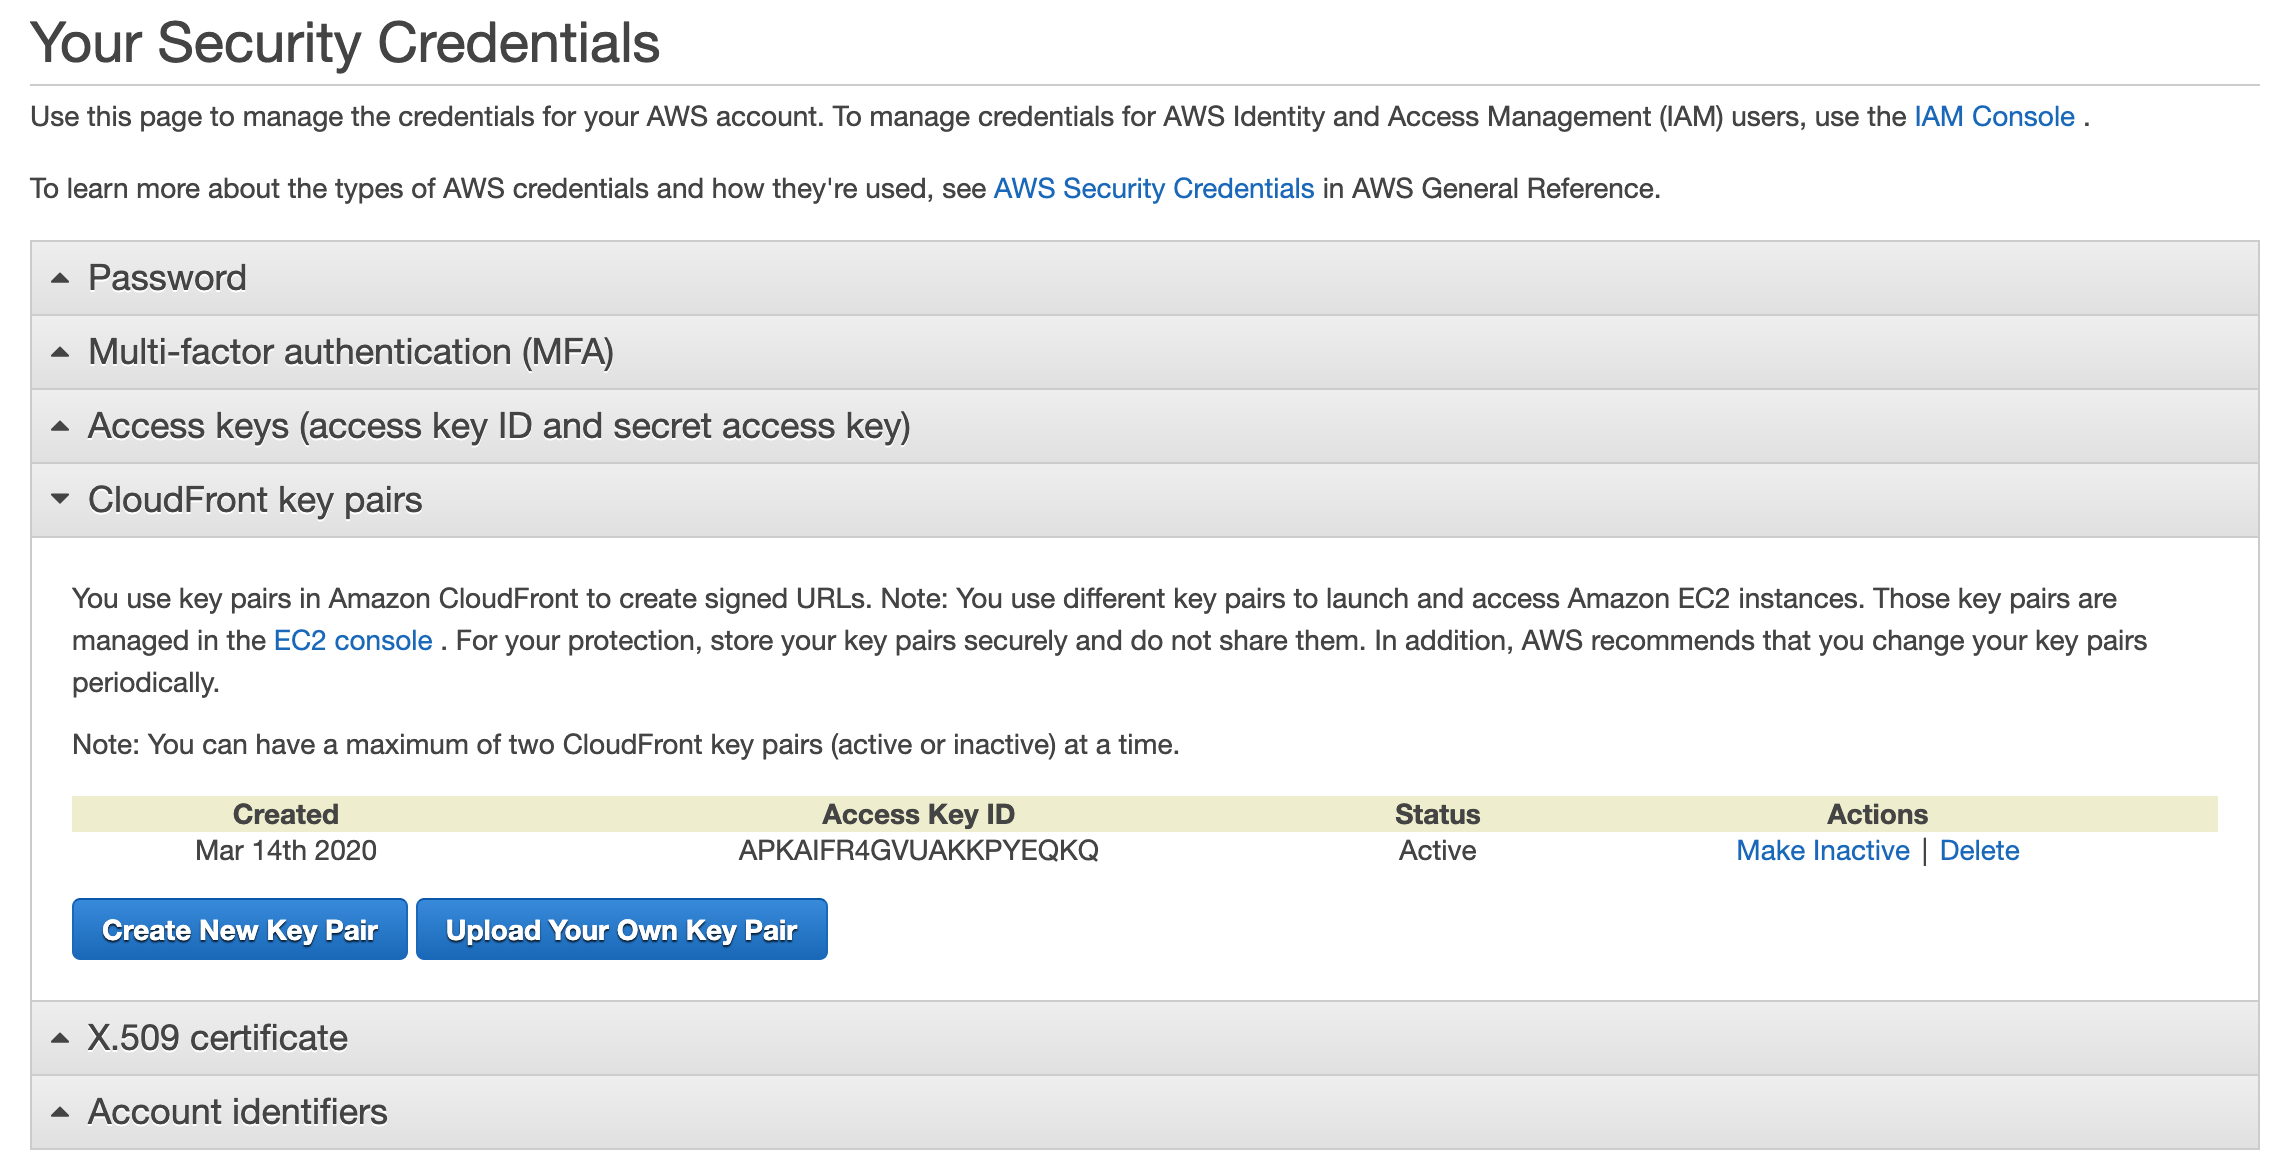Viewport: 2278px width, 1164px height.
Task: Expand the Account identifiers arrow
Action: coord(60,1112)
